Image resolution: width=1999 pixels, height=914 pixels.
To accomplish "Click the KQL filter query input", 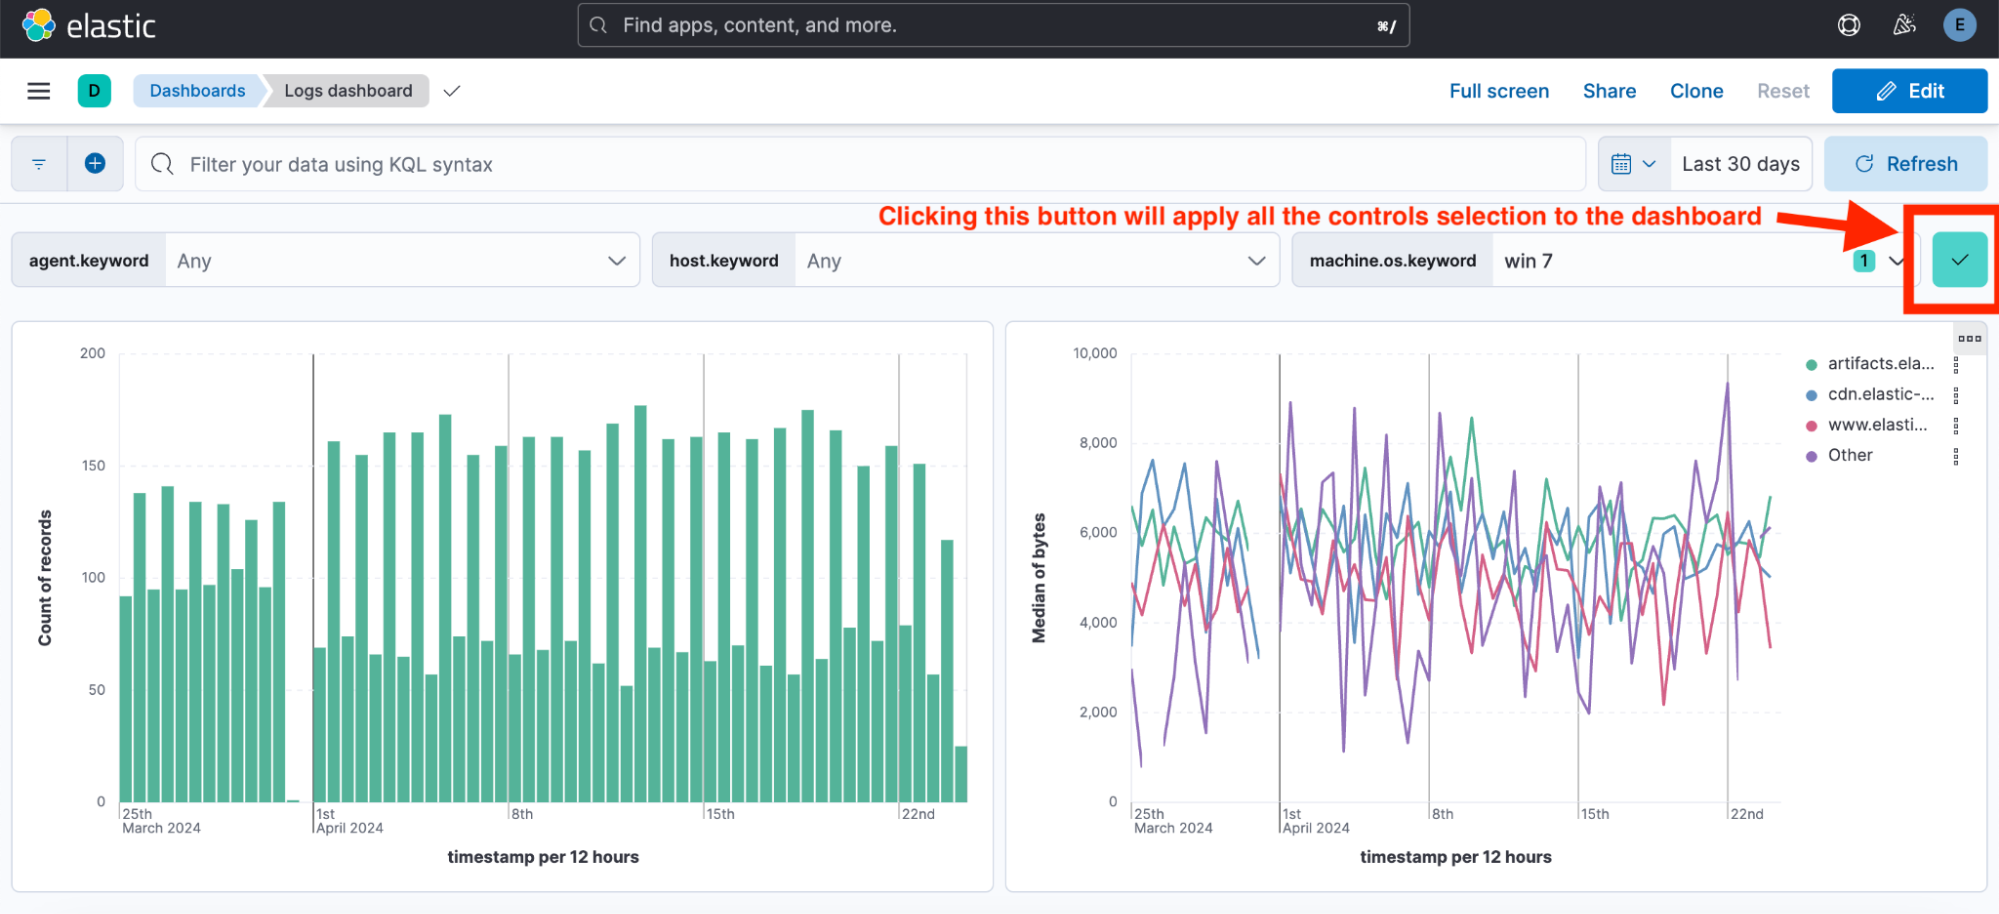I will click(x=860, y=164).
